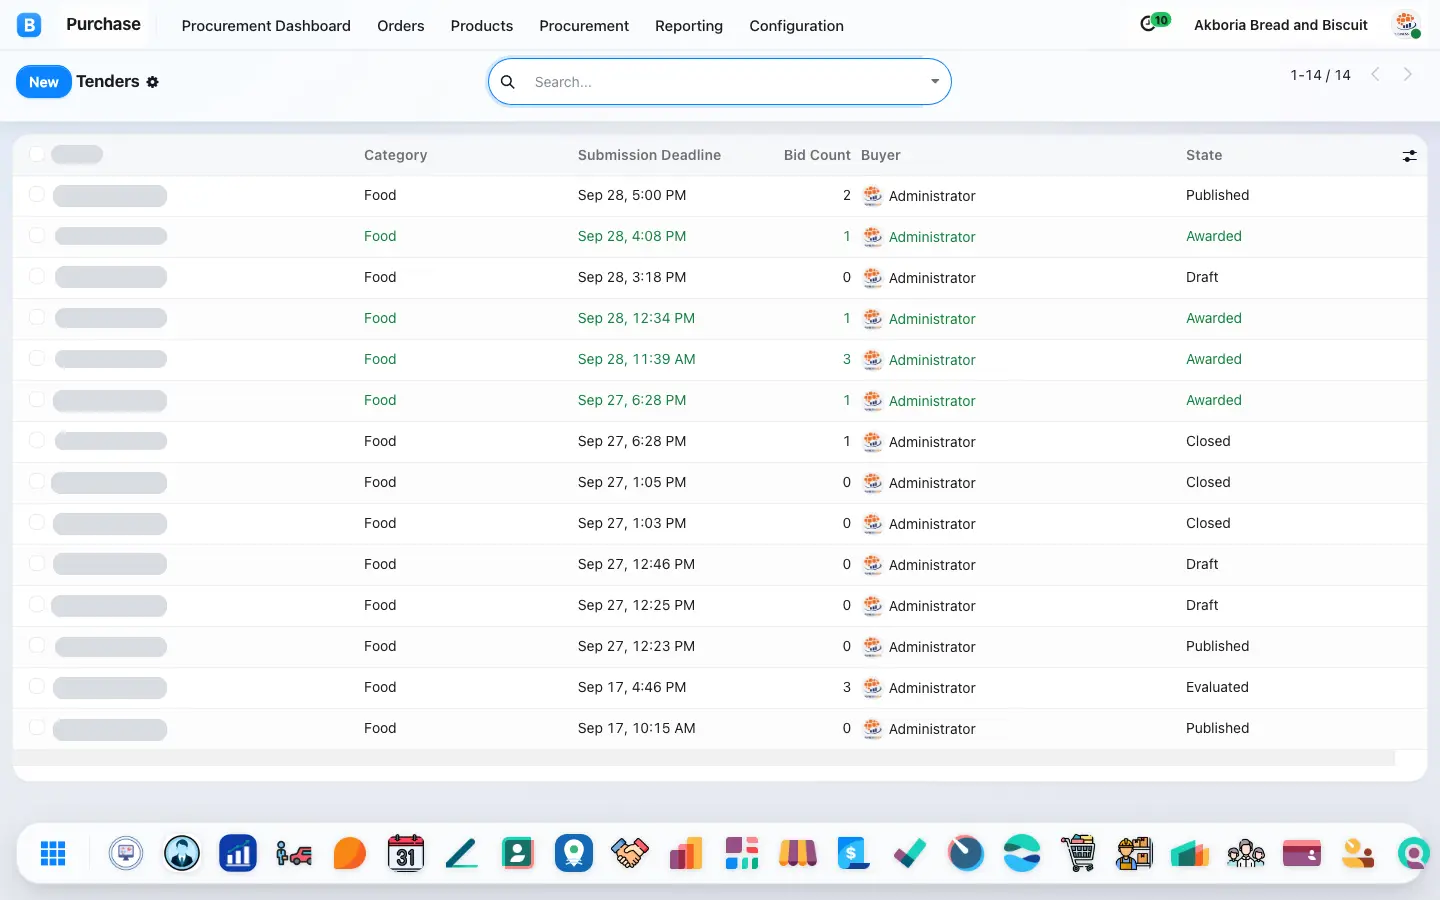Open the calendar app icon showing 31
Screen dimensions: 1440x900
(406, 853)
